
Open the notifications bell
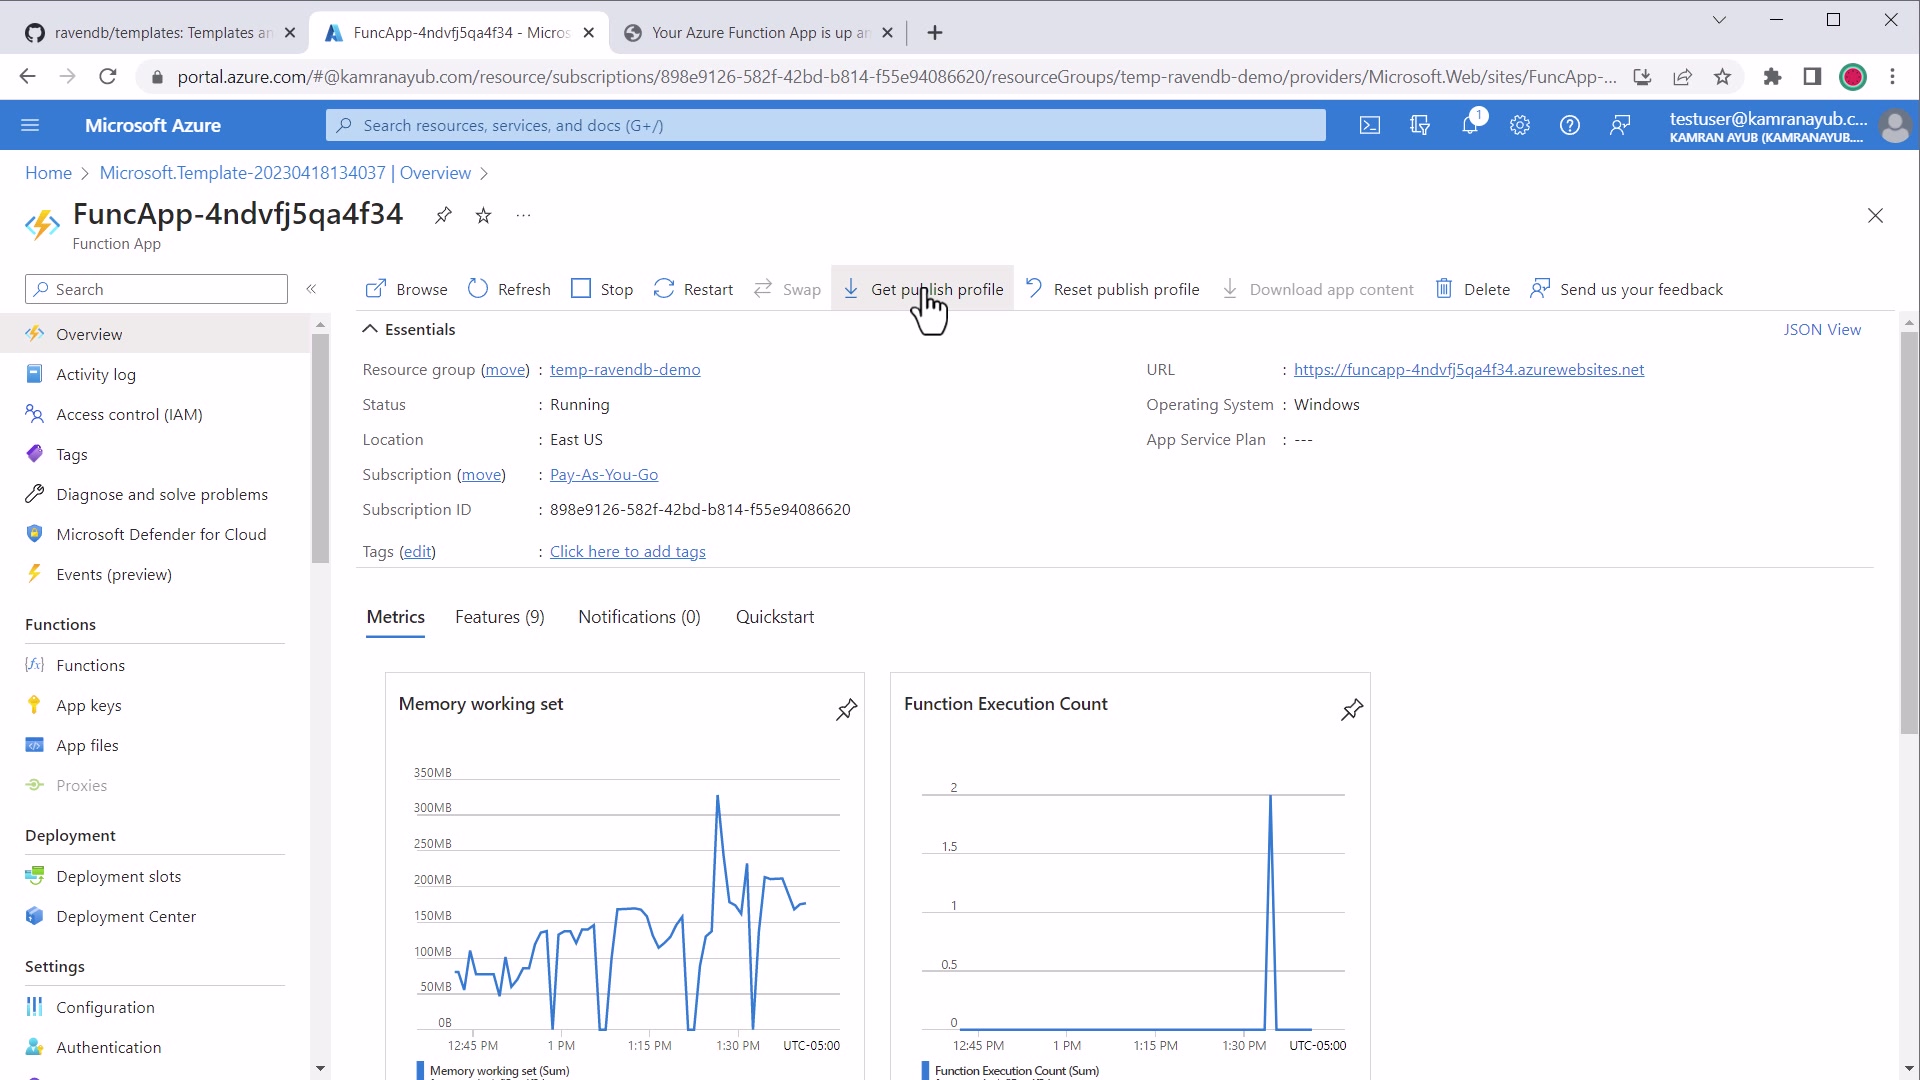[x=1470, y=125]
